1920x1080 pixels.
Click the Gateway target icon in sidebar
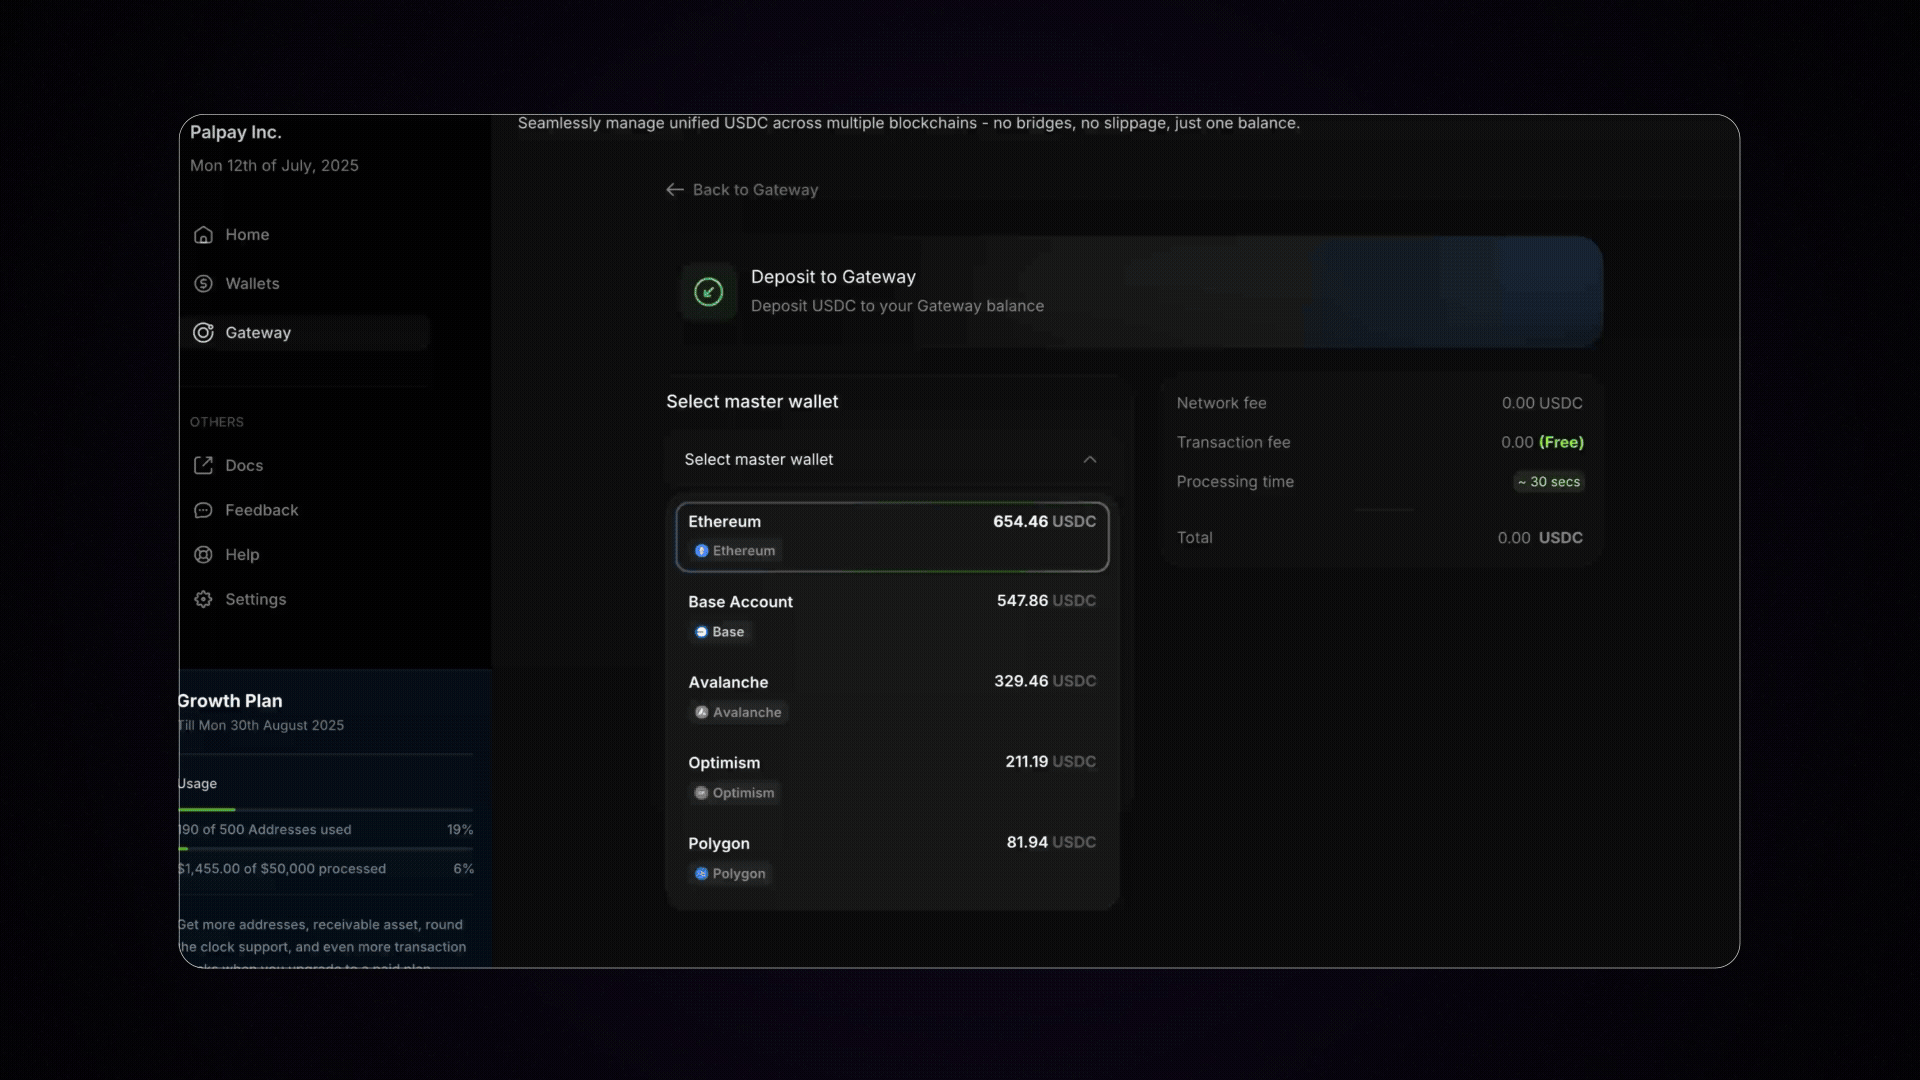pos(203,333)
